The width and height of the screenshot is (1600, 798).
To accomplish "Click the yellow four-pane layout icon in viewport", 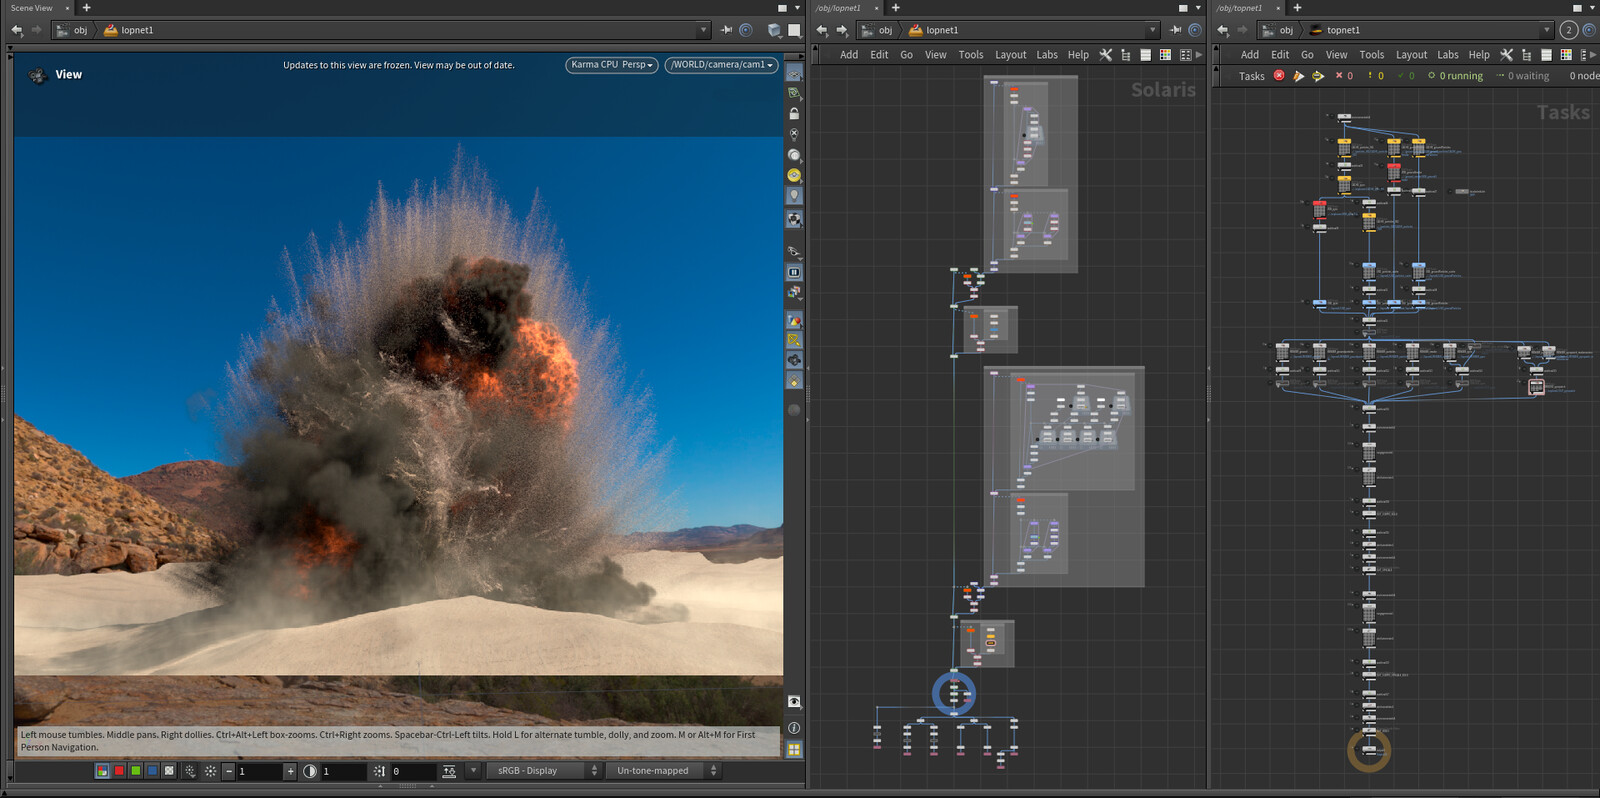I will 794,749.
